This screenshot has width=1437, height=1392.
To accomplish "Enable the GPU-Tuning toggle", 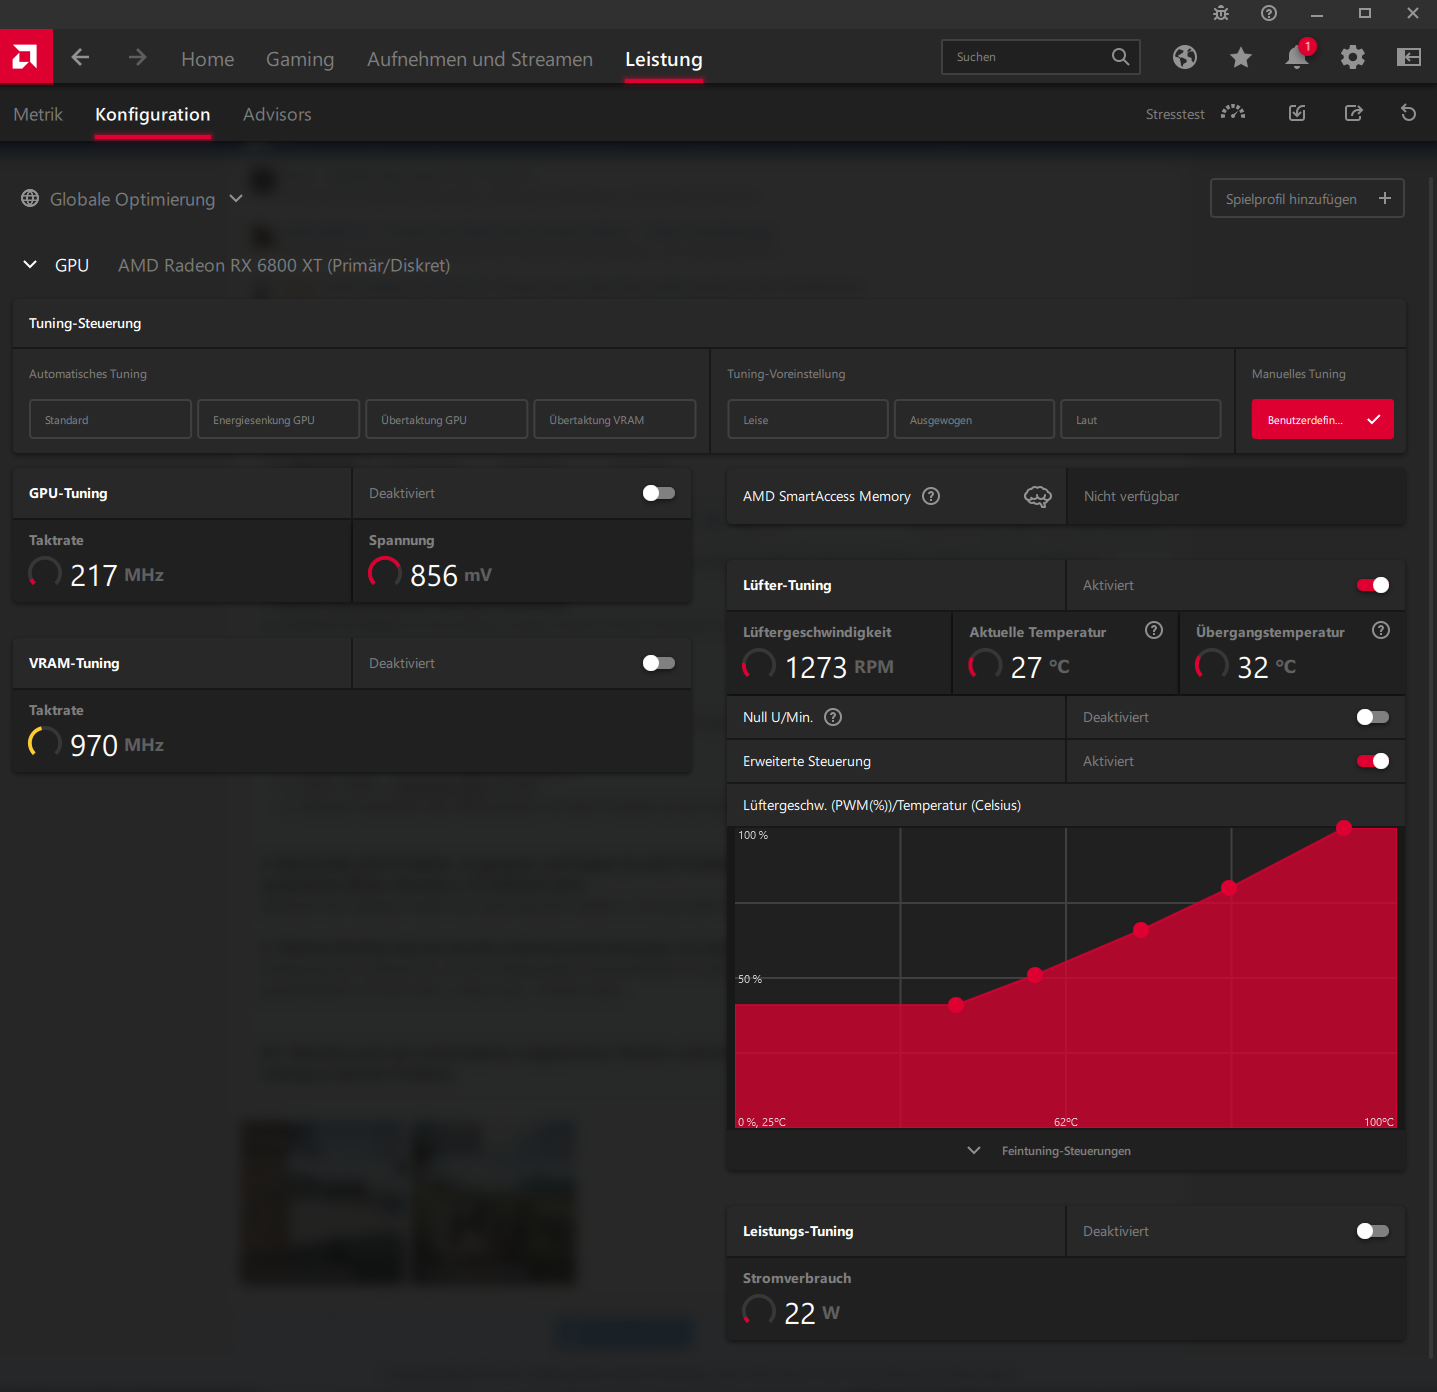I will pos(659,493).
